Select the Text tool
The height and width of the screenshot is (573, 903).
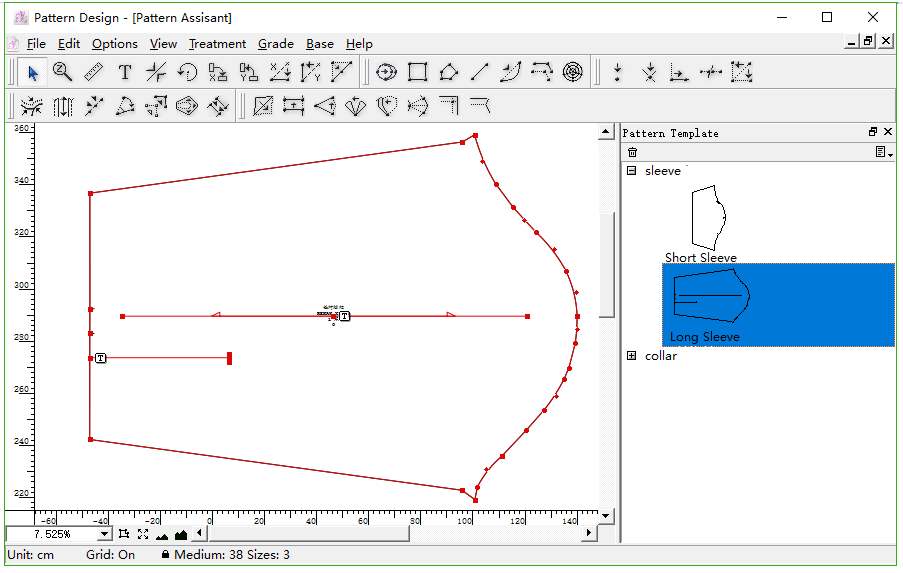click(x=125, y=72)
